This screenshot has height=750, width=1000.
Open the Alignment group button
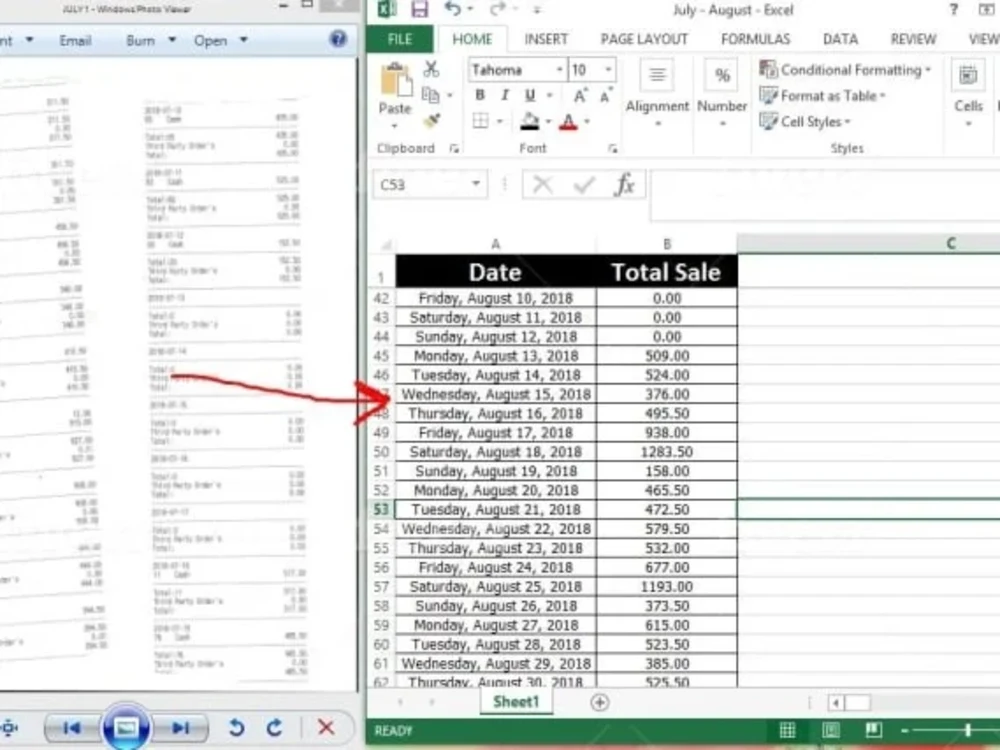coord(657,93)
